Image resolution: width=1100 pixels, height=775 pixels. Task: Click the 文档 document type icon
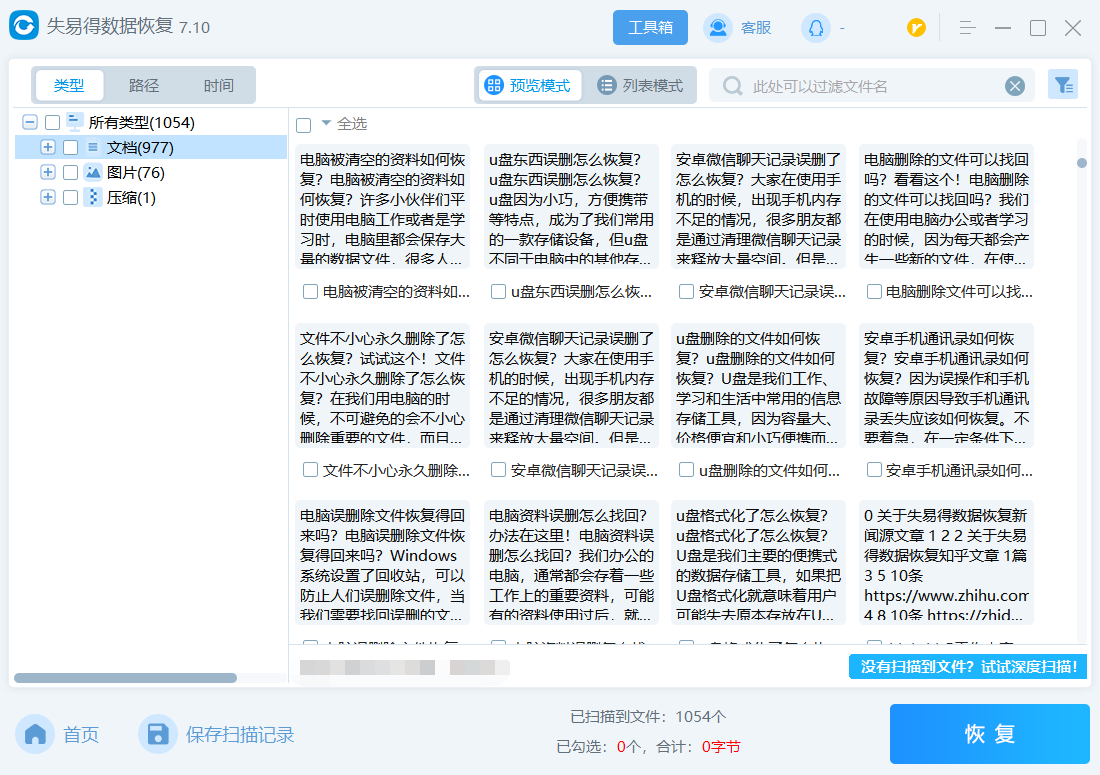[x=93, y=147]
